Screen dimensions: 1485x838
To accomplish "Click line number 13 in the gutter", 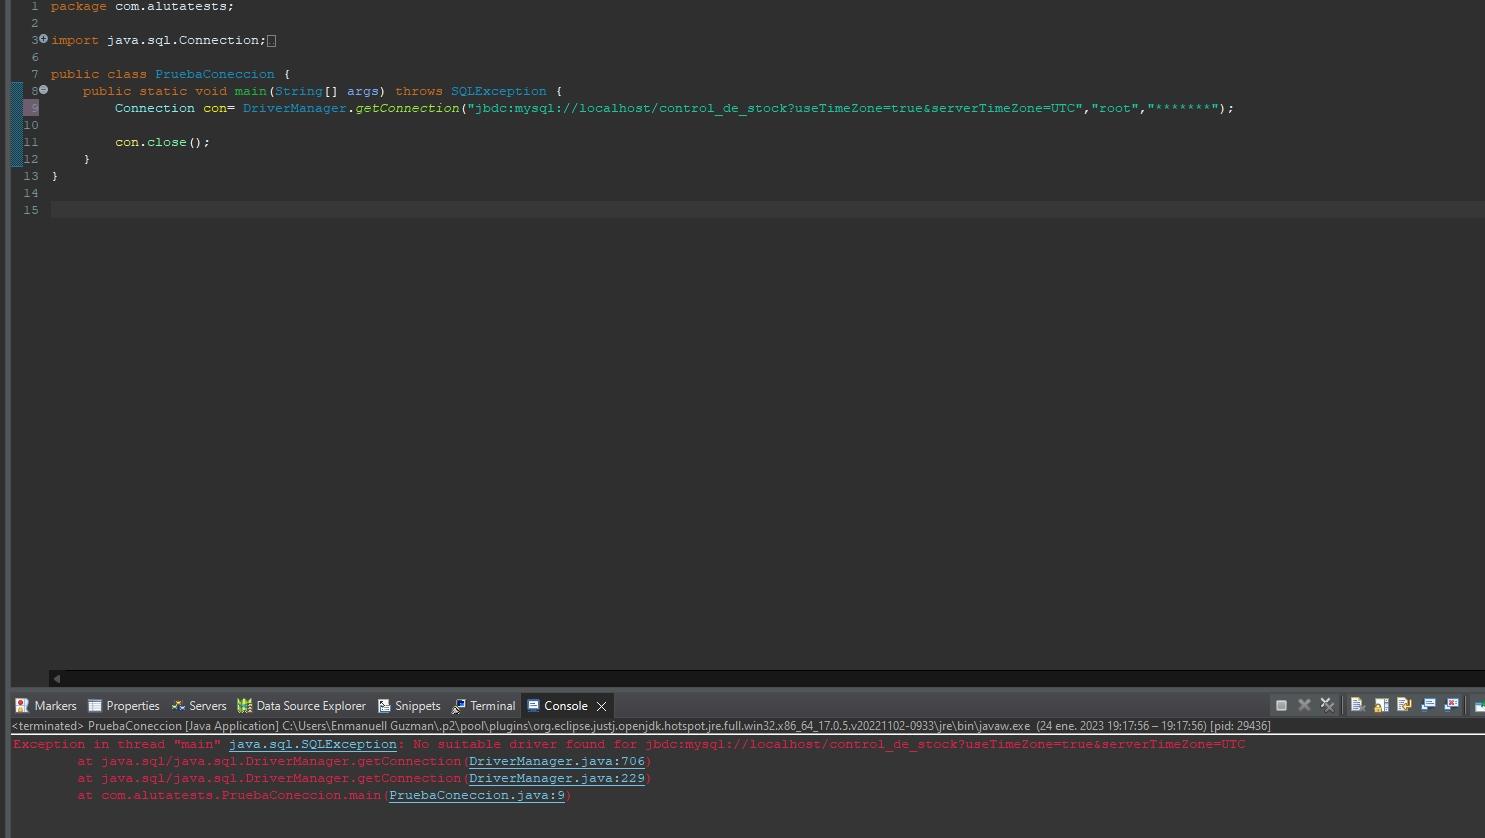I will tap(31, 176).
